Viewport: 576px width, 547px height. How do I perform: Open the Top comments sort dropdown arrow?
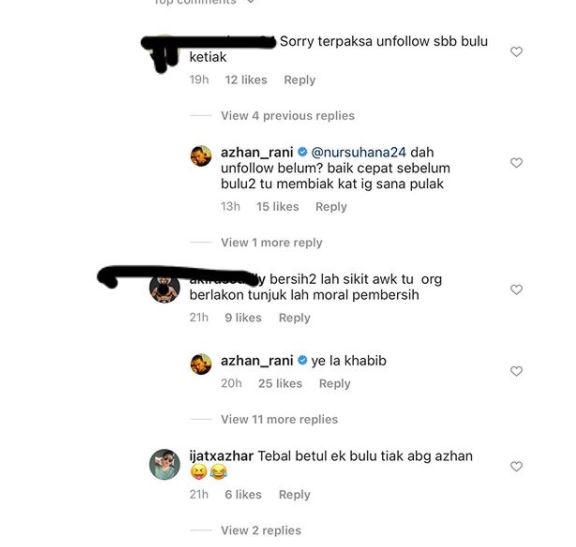coord(251,2)
